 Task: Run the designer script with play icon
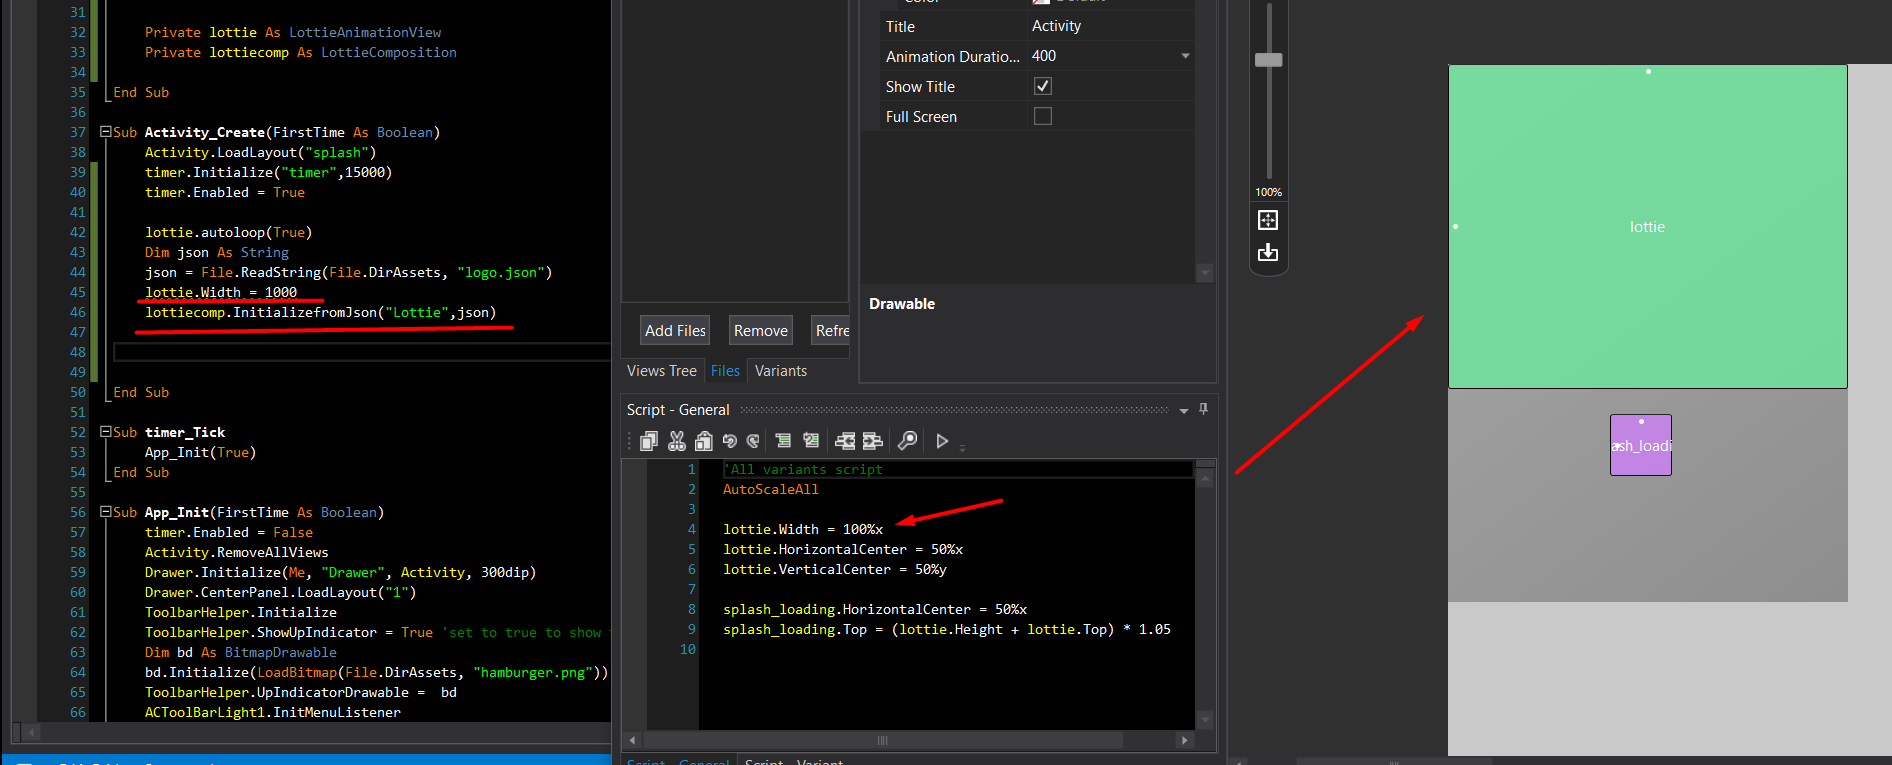coord(942,441)
